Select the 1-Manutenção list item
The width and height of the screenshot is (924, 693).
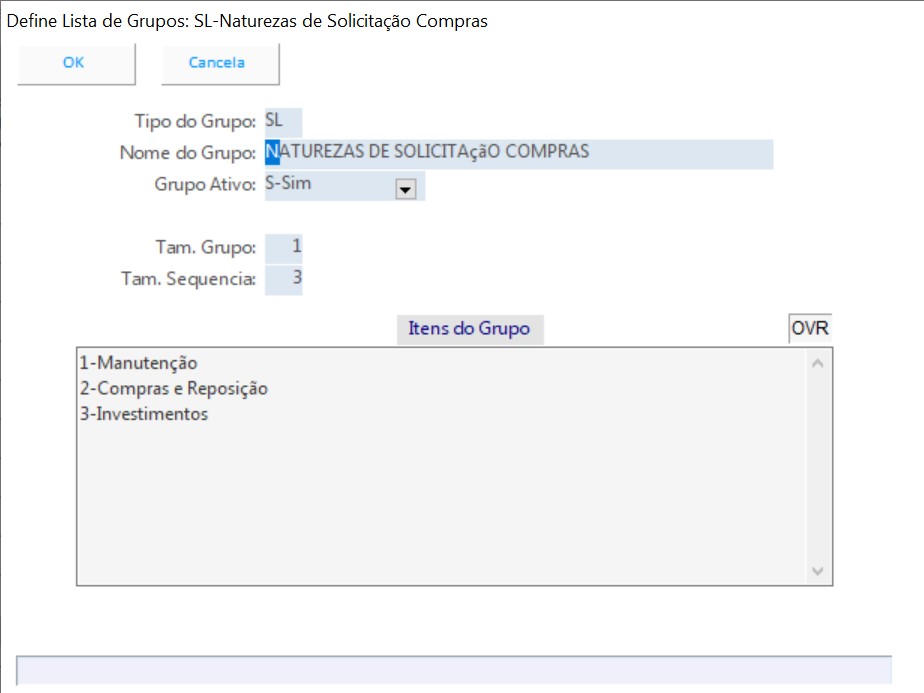[138, 363]
